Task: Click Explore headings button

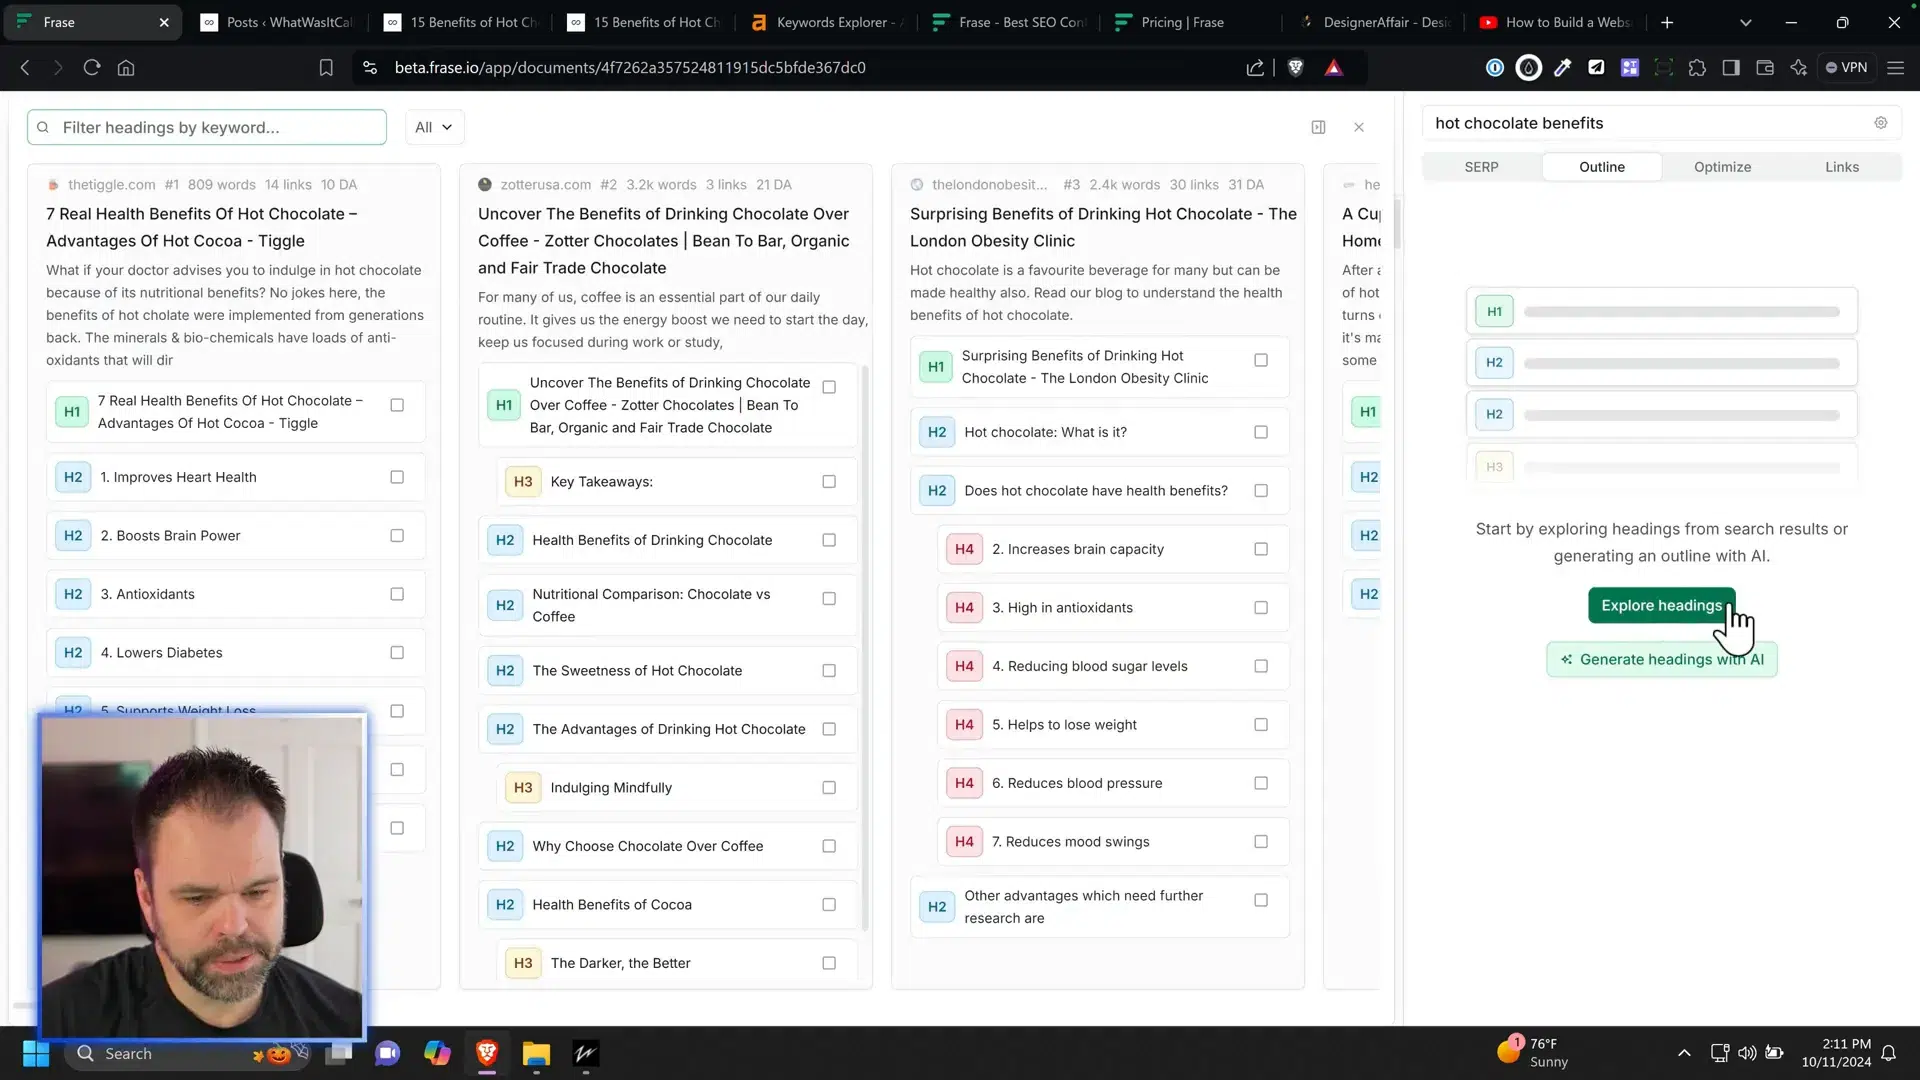Action: [1662, 604]
